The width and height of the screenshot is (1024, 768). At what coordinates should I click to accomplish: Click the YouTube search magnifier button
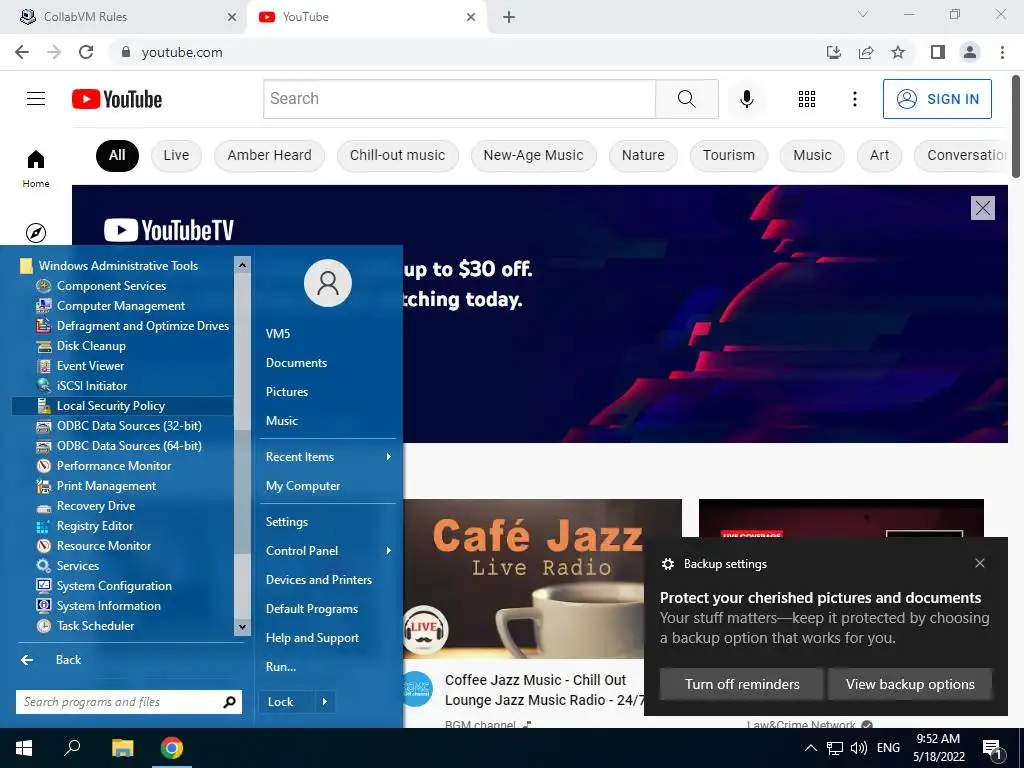(x=686, y=99)
